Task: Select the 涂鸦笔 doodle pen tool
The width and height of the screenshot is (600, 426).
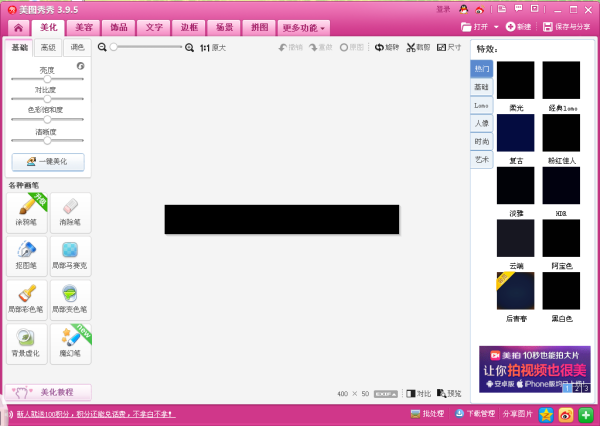Action: (x=27, y=210)
